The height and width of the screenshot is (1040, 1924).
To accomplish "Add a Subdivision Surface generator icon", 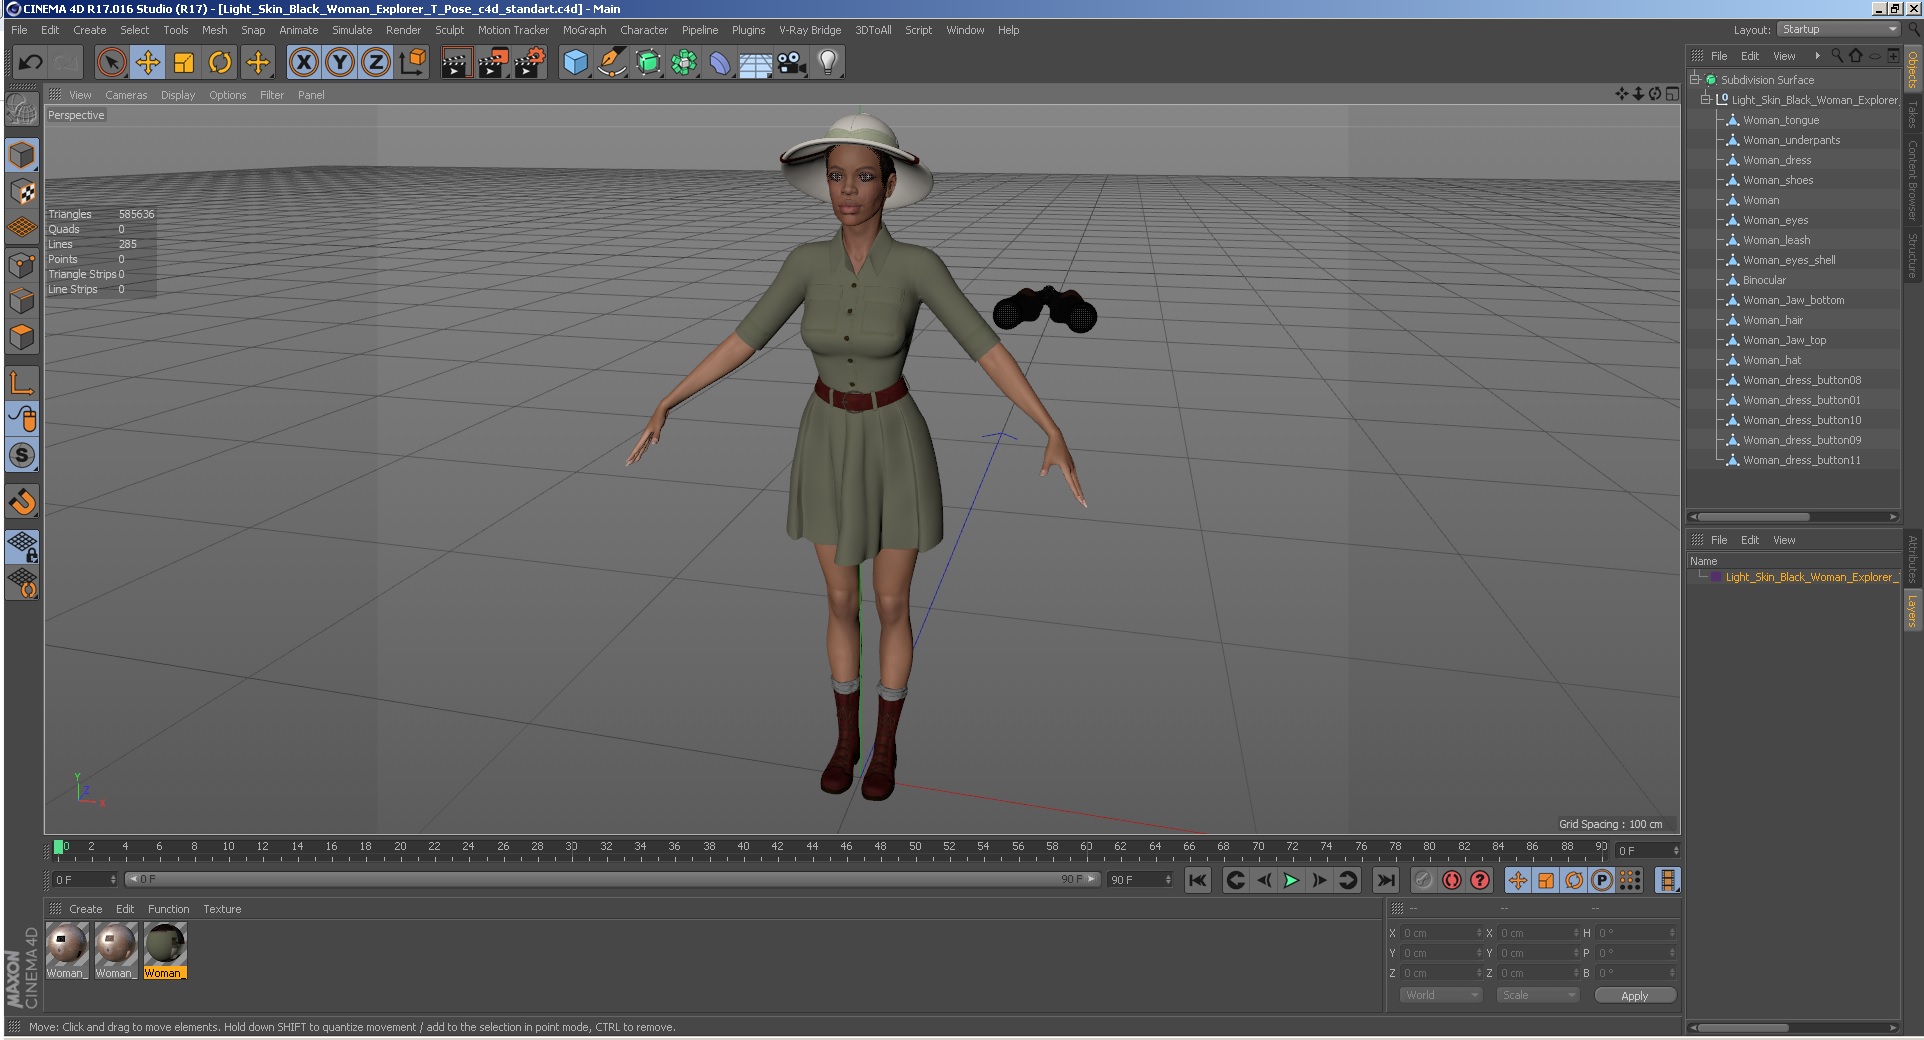I will click(x=648, y=63).
